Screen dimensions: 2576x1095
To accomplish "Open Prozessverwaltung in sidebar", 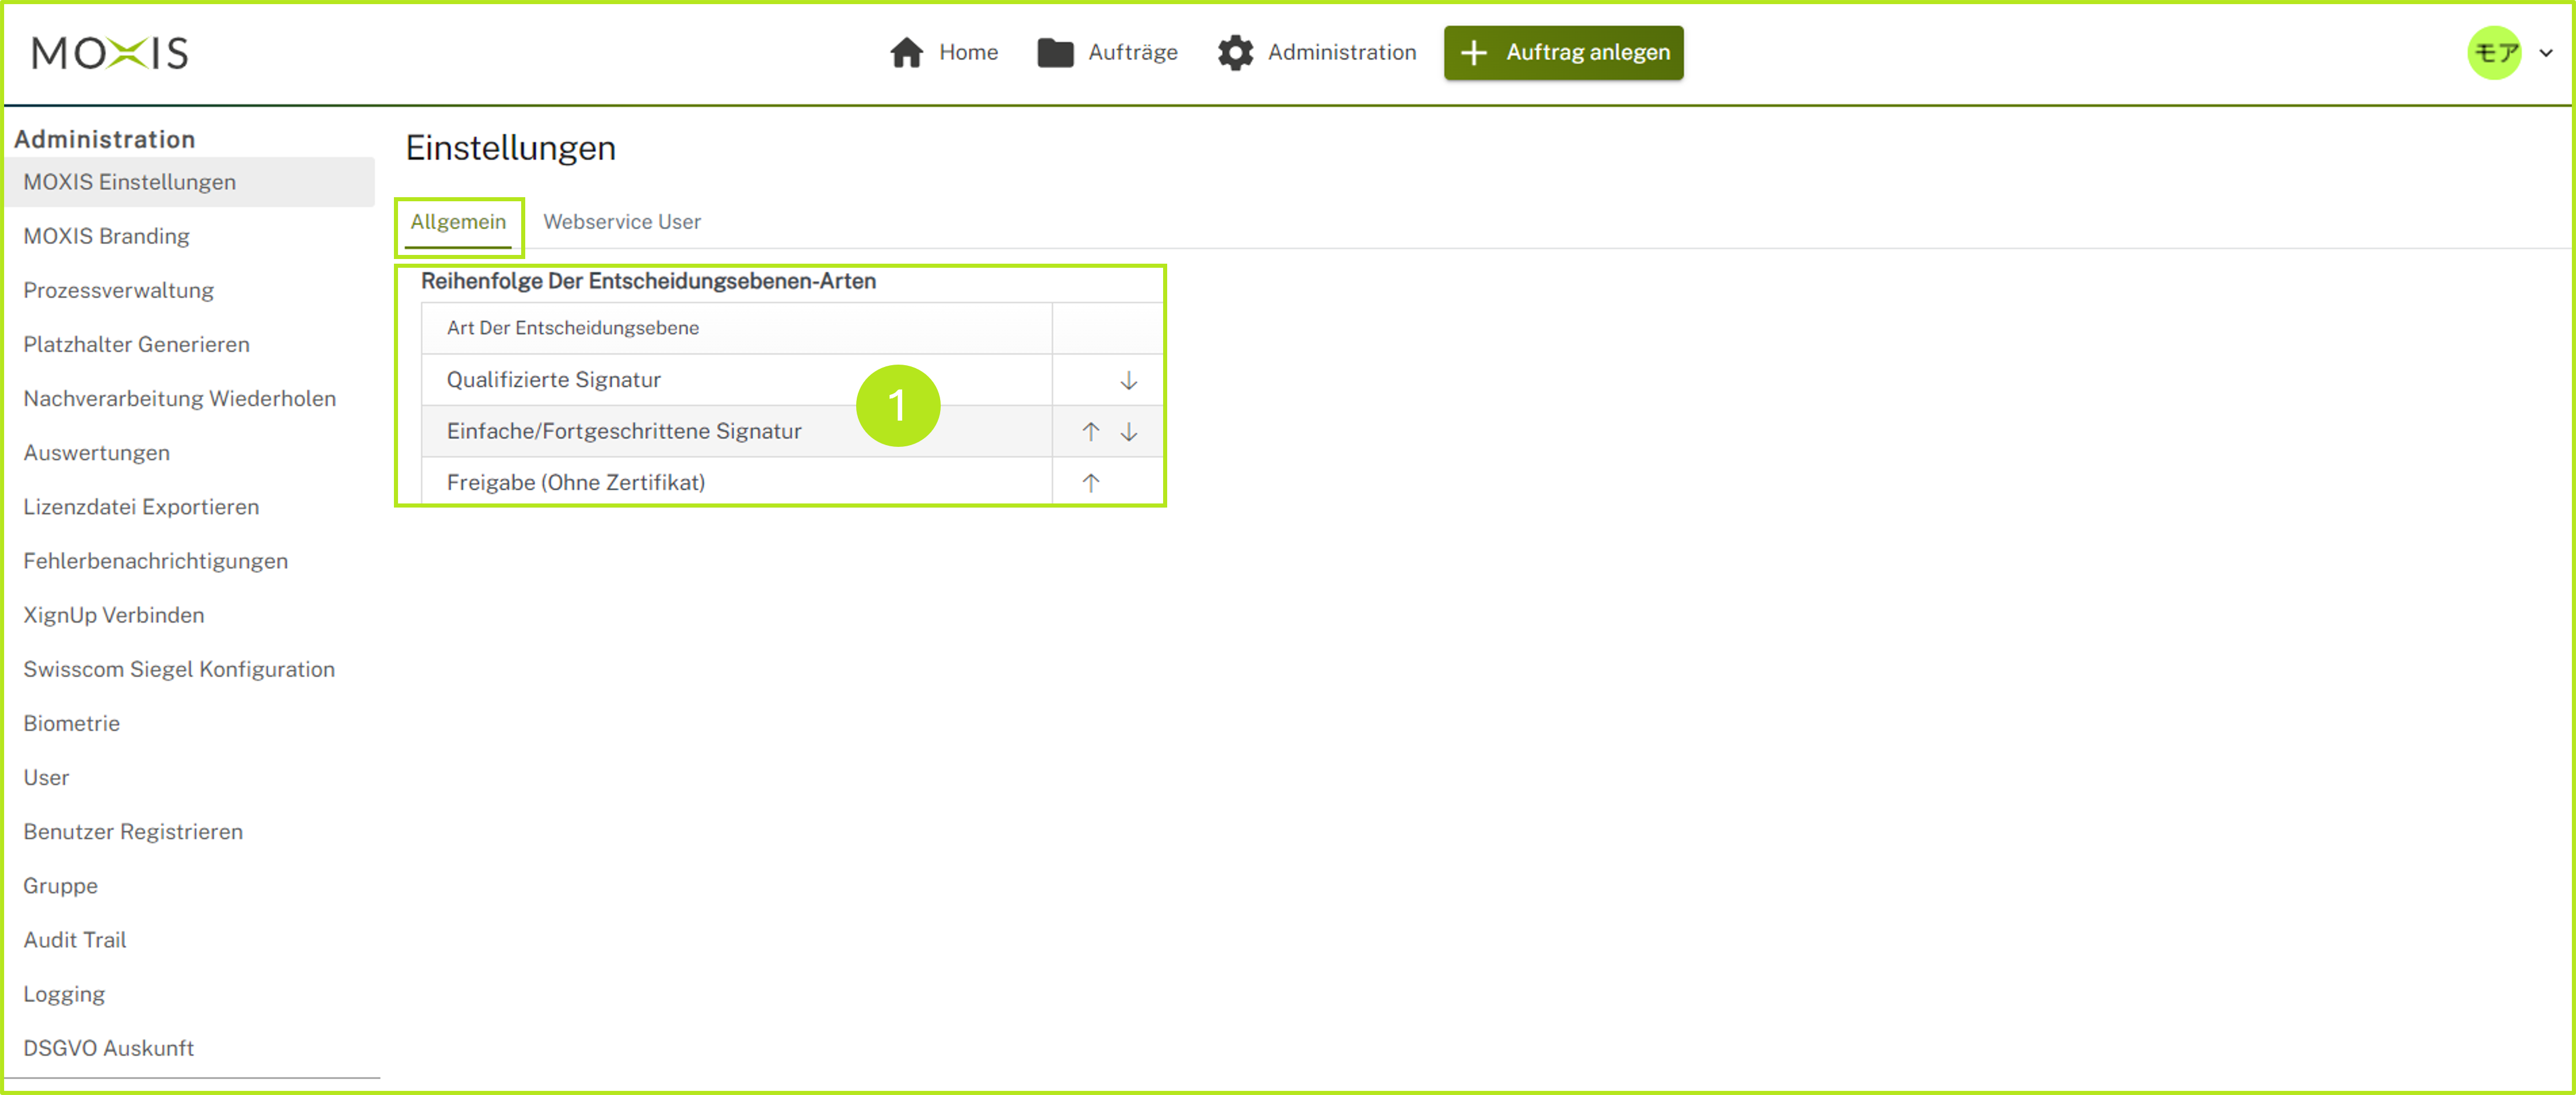I will click(x=118, y=290).
